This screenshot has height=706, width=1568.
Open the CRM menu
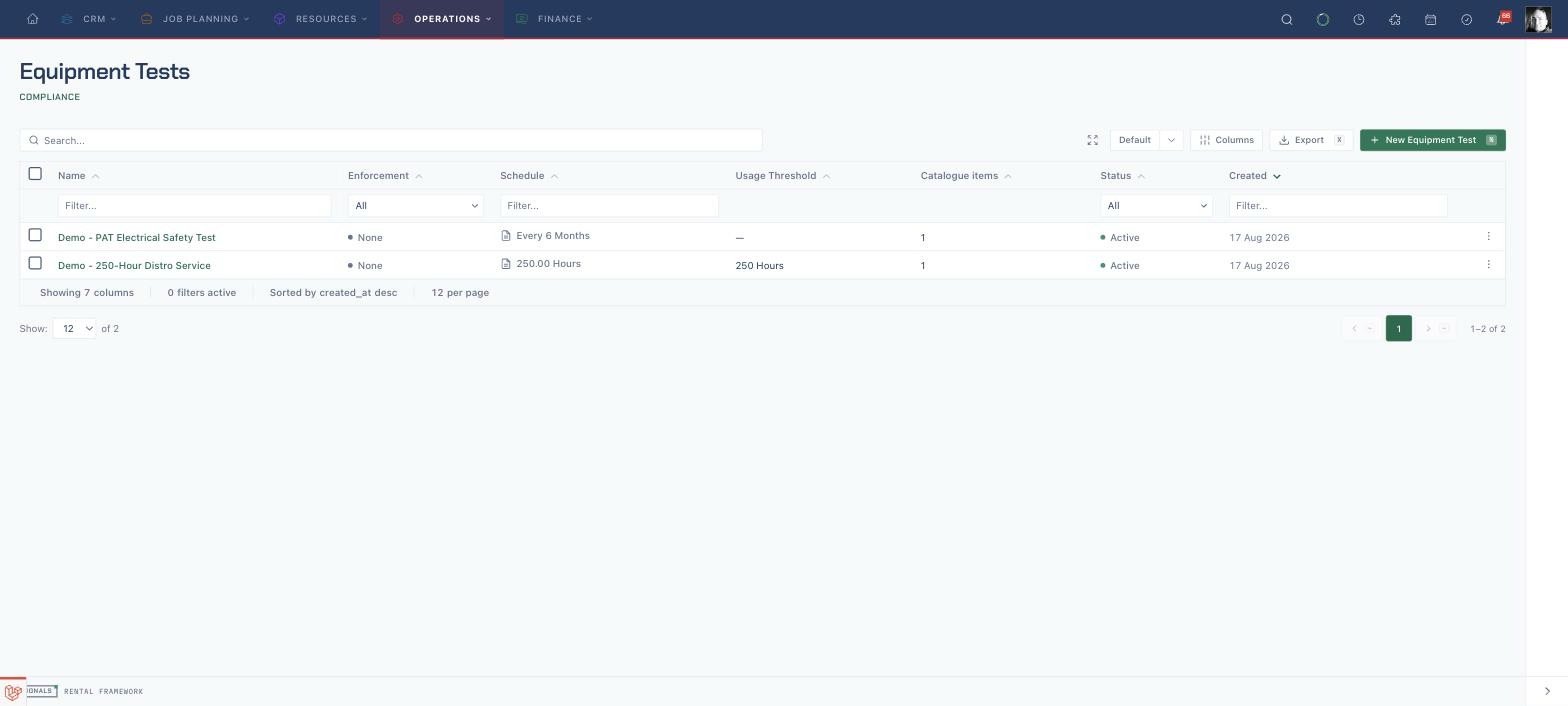(x=89, y=19)
